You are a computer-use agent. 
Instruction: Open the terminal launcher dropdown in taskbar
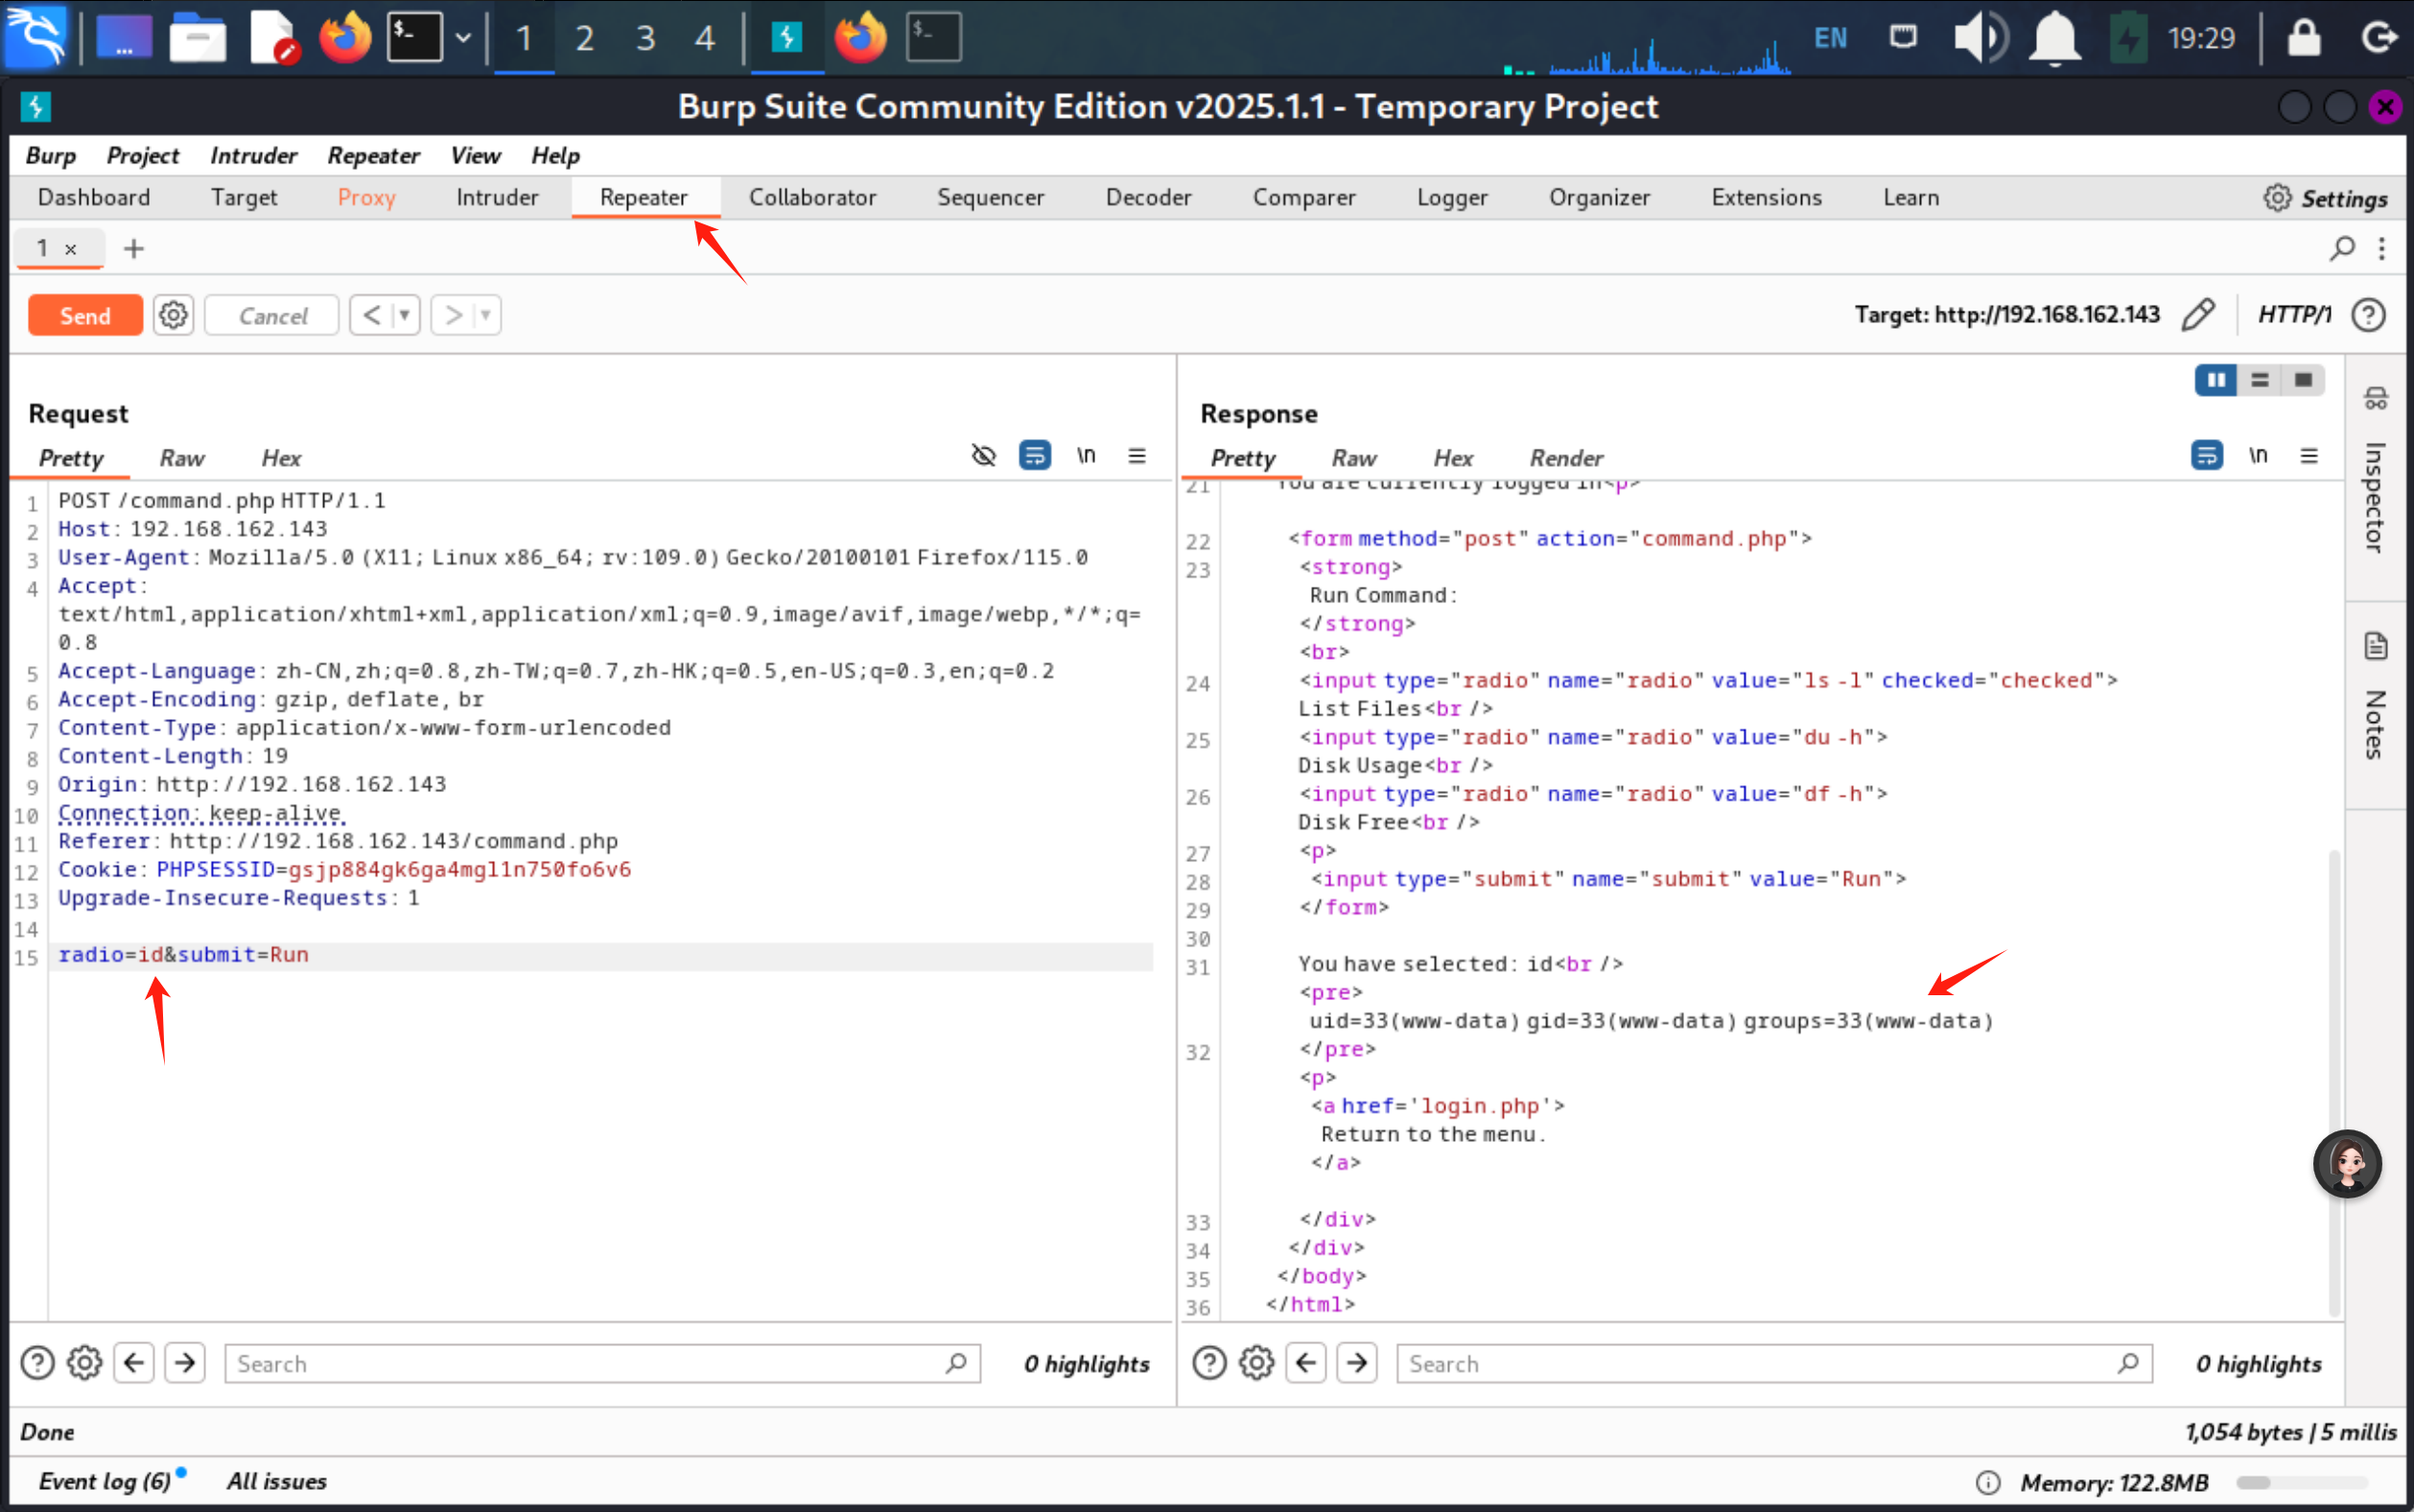(x=463, y=38)
